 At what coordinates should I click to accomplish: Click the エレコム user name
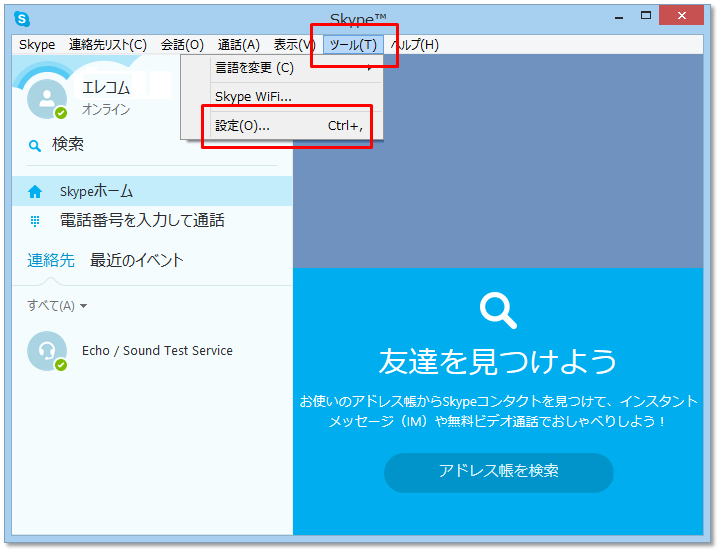click(106, 87)
